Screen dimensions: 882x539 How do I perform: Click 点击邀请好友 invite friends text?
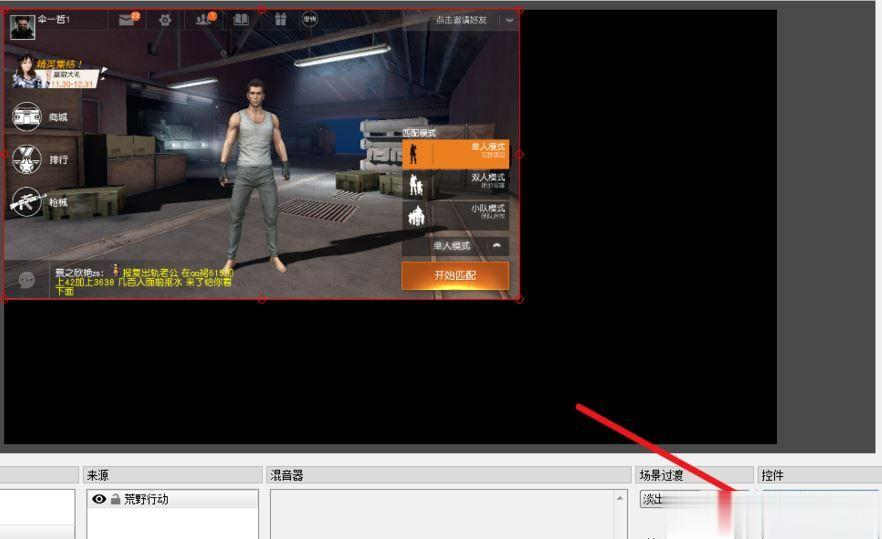pyautogui.click(x=461, y=20)
